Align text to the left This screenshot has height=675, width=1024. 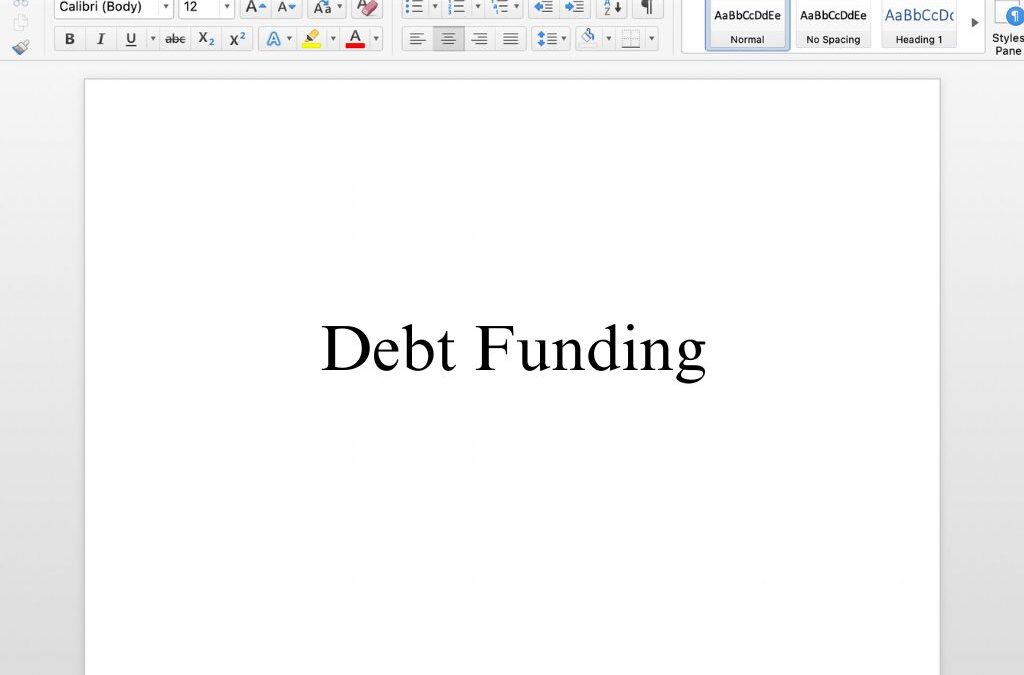417,39
